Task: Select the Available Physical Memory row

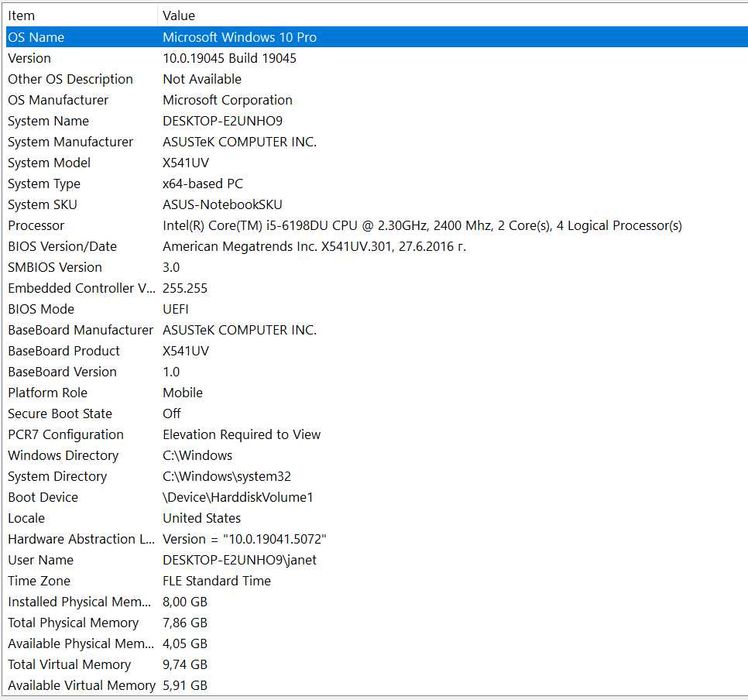Action: tap(377, 644)
